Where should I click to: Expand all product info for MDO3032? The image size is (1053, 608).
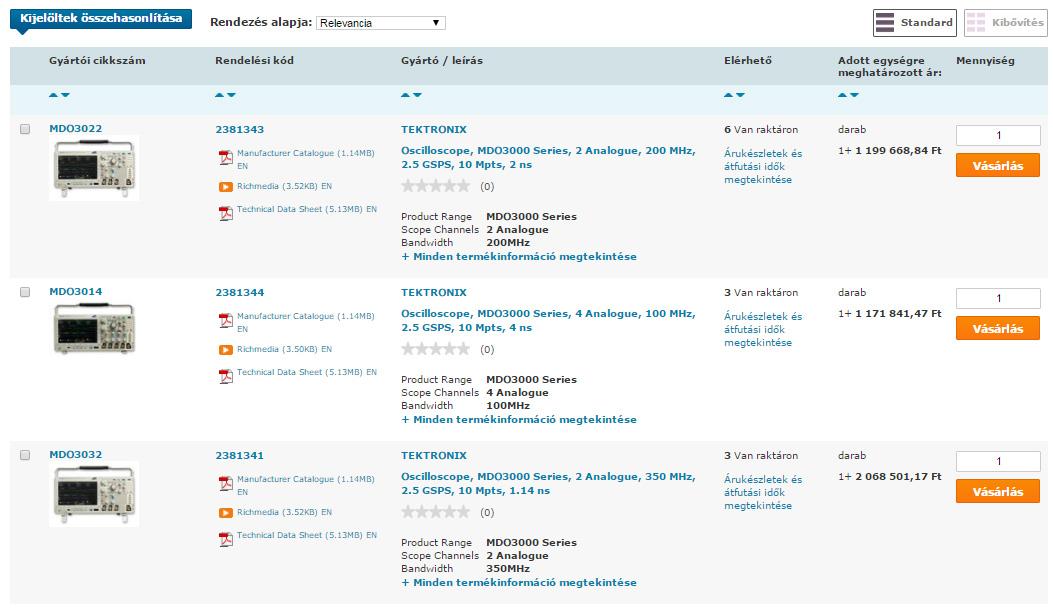518,583
